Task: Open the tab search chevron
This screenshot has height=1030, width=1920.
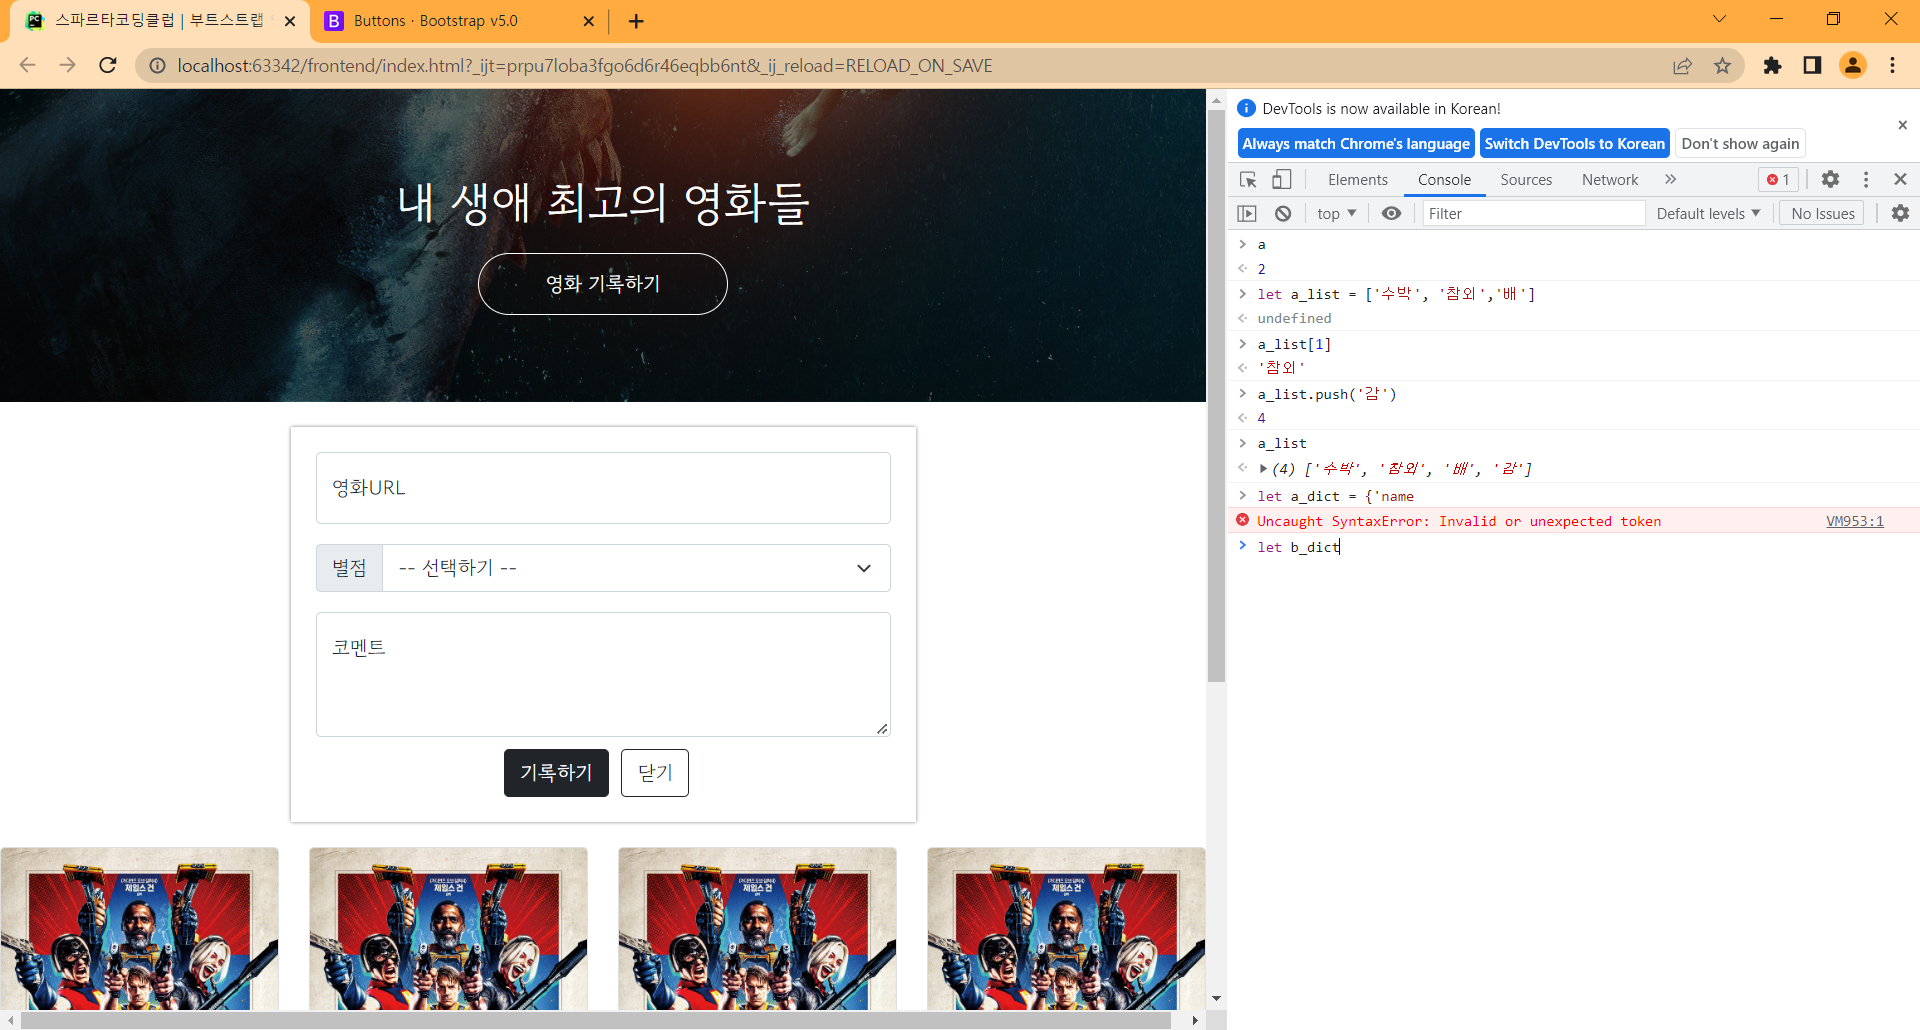Action: pyautogui.click(x=1720, y=19)
